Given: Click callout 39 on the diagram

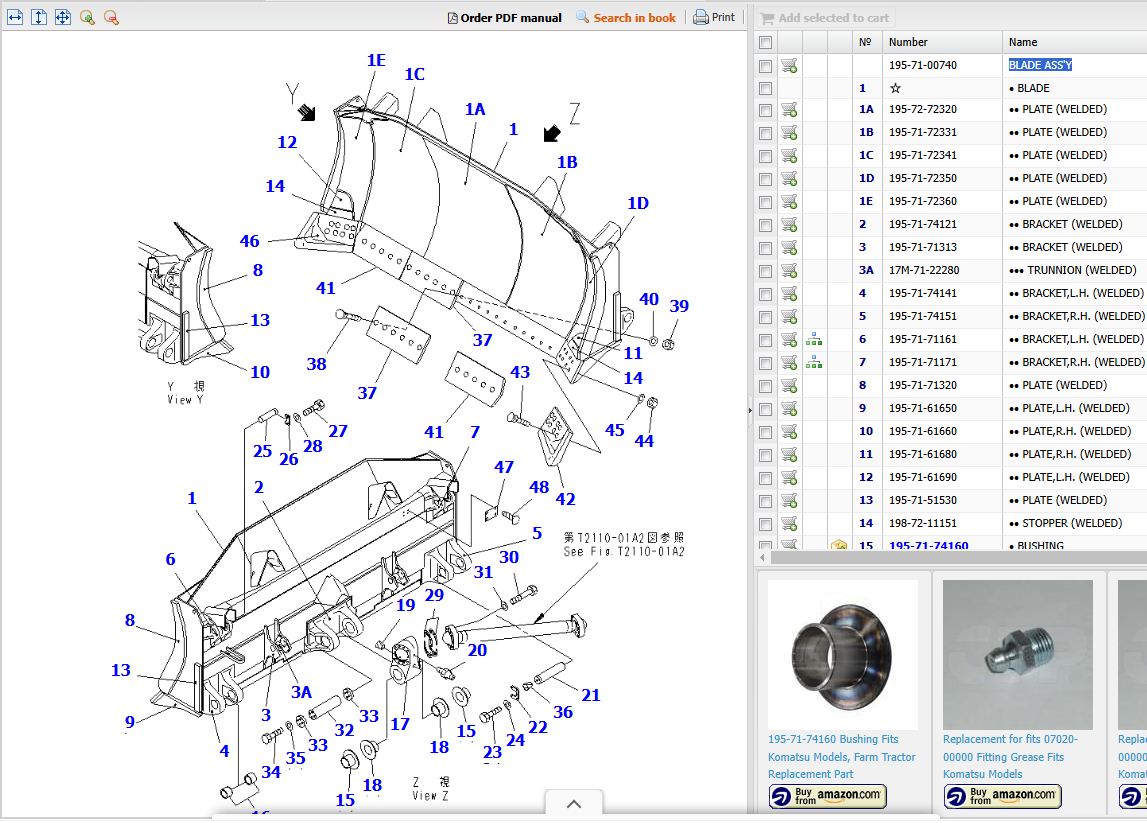Looking at the screenshot, I should [x=679, y=306].
